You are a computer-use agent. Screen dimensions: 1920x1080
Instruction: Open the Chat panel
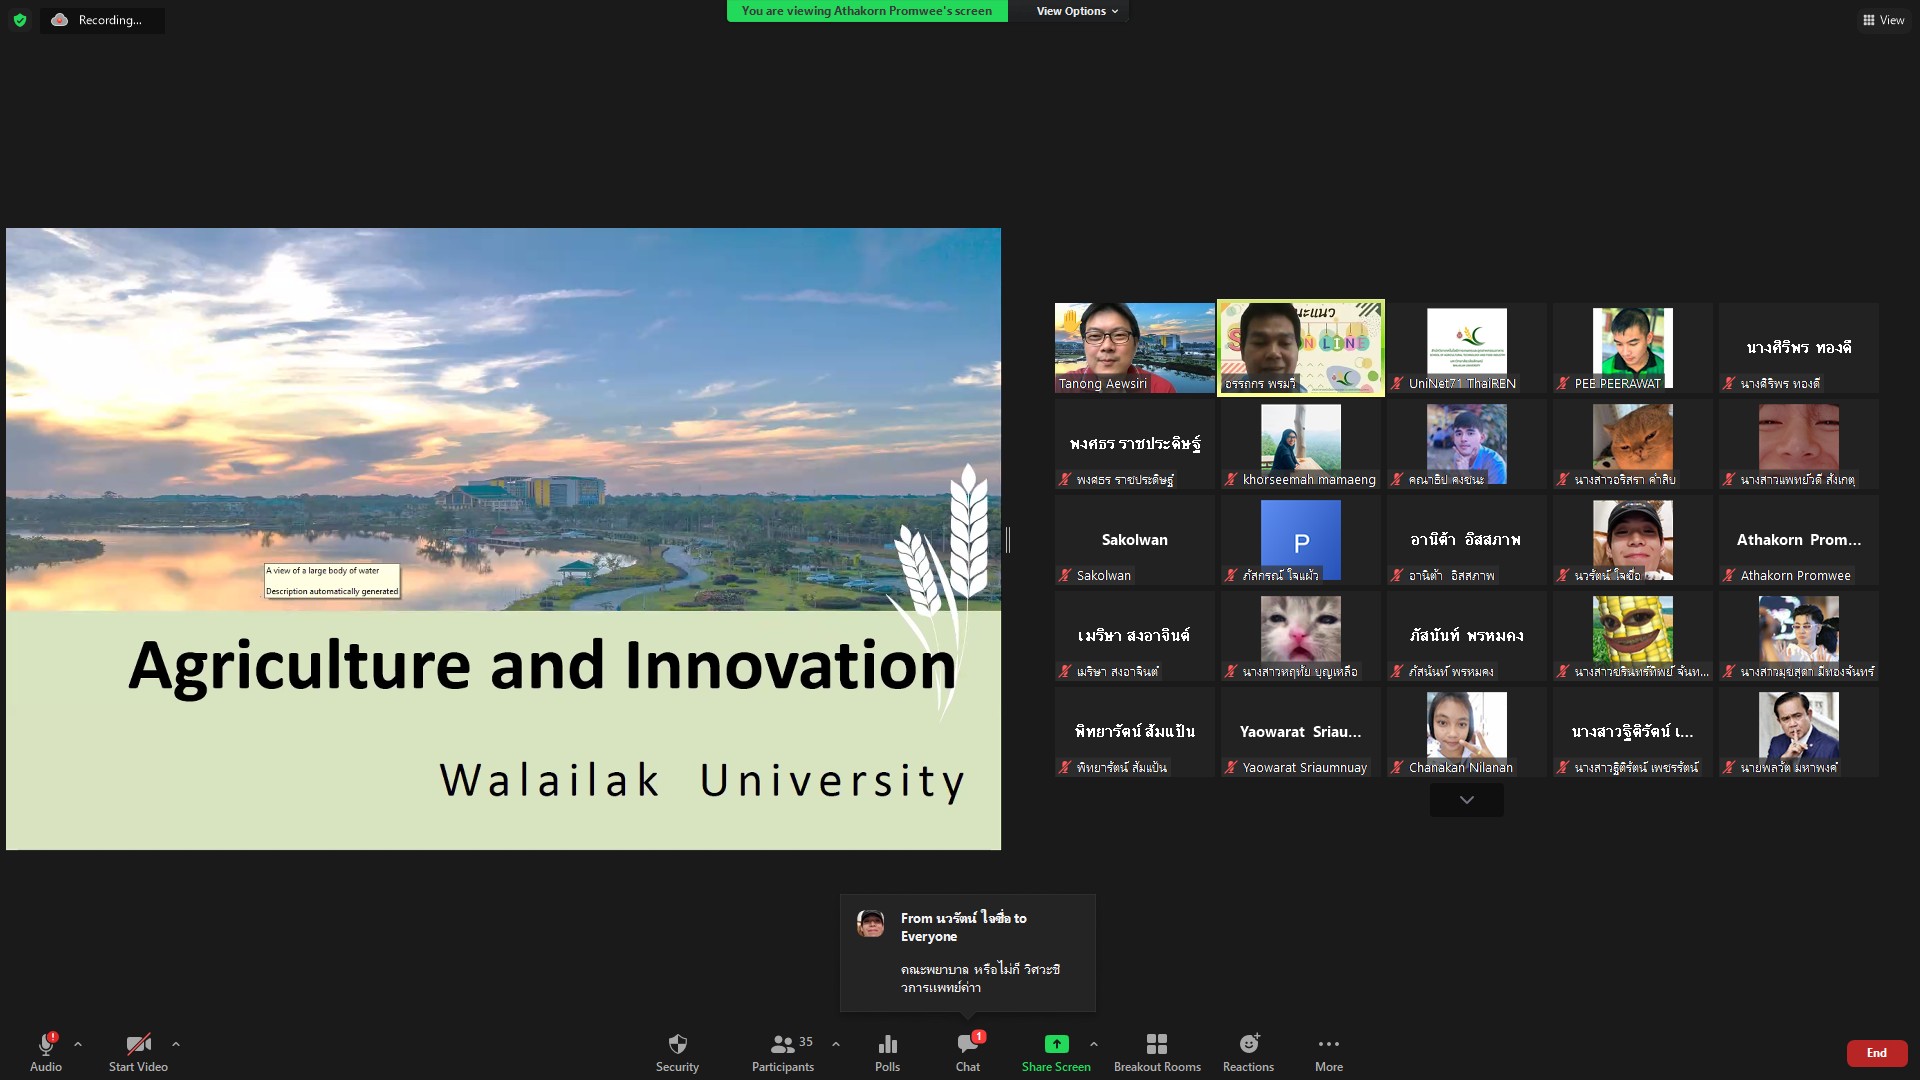[x=967, y=1045]
